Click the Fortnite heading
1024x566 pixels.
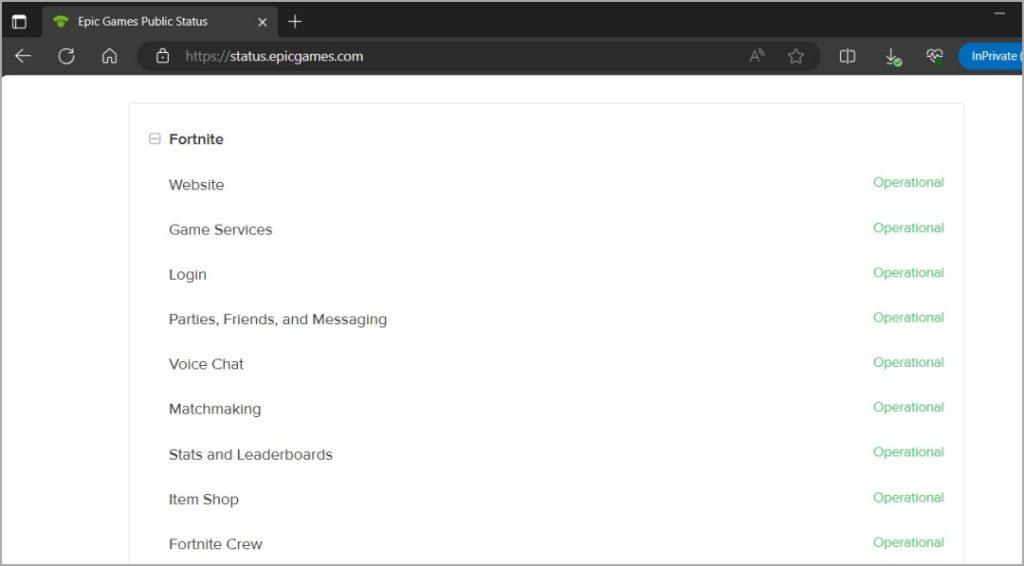tap(196, 139)
